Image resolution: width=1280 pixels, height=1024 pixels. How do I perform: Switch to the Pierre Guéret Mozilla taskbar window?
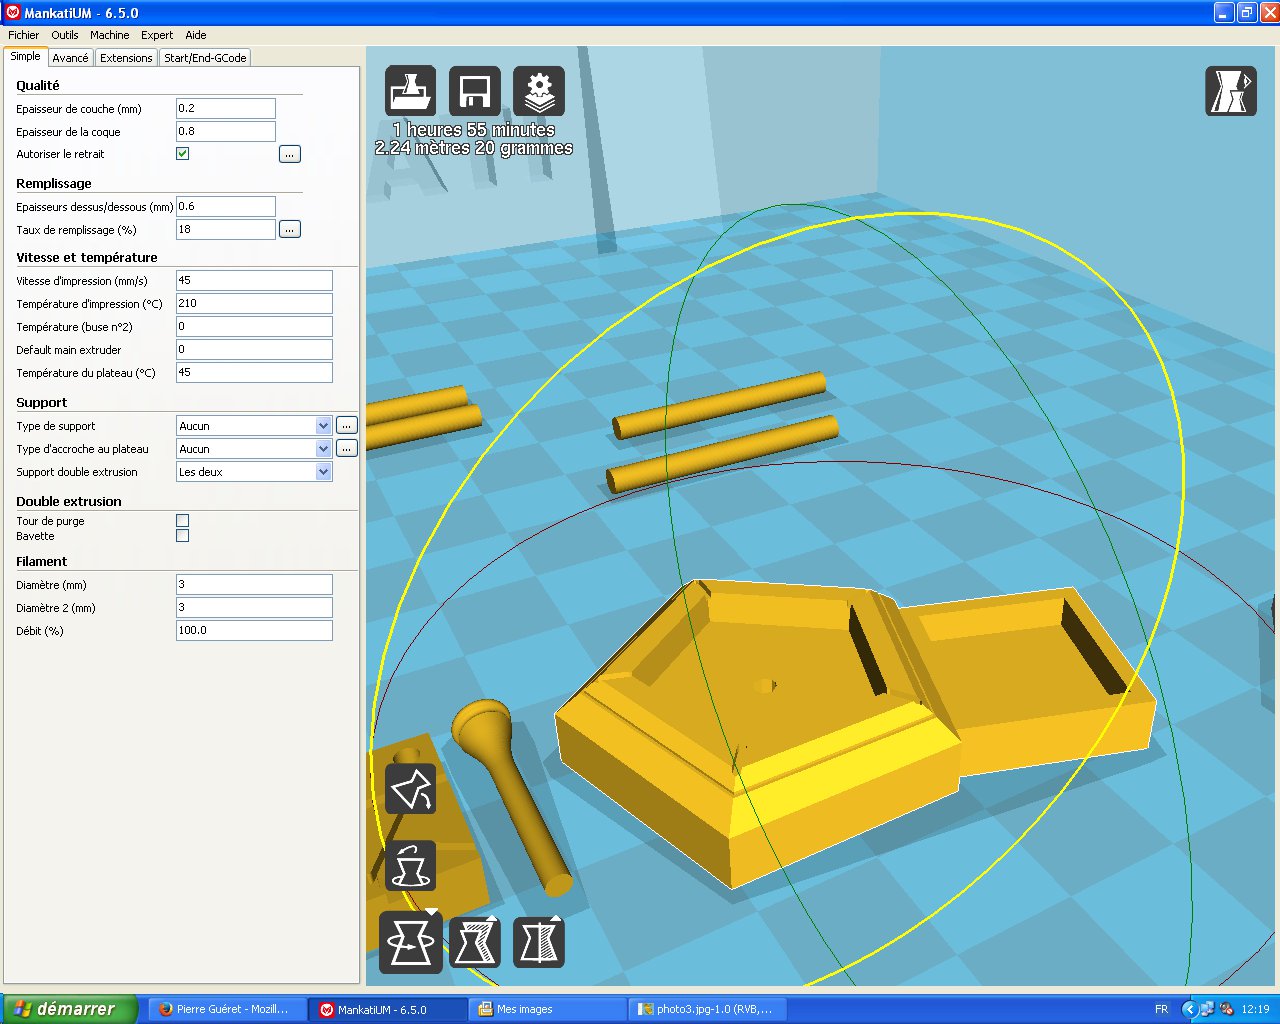coord(228,1009)
